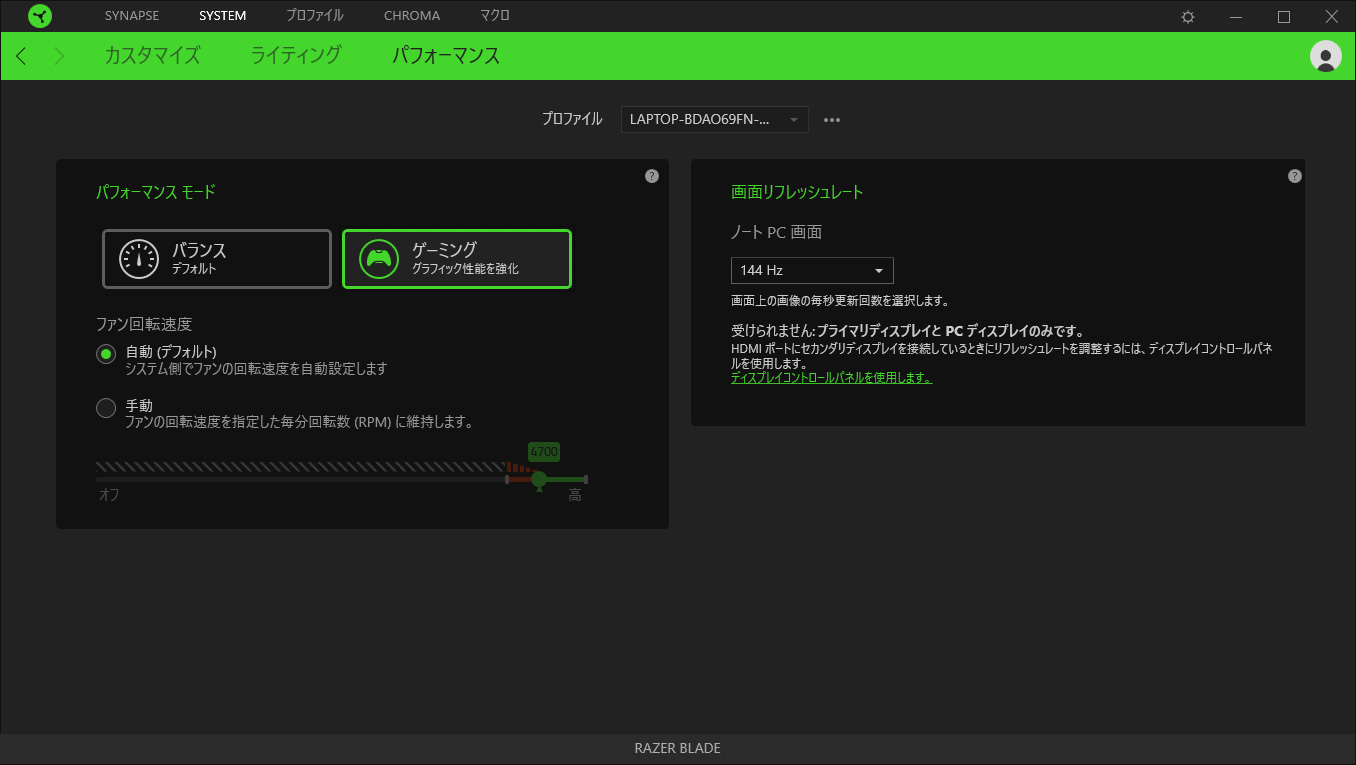Click the パフォーマンス モード heading
The image size is (1356, 765).
click(155, 192)
